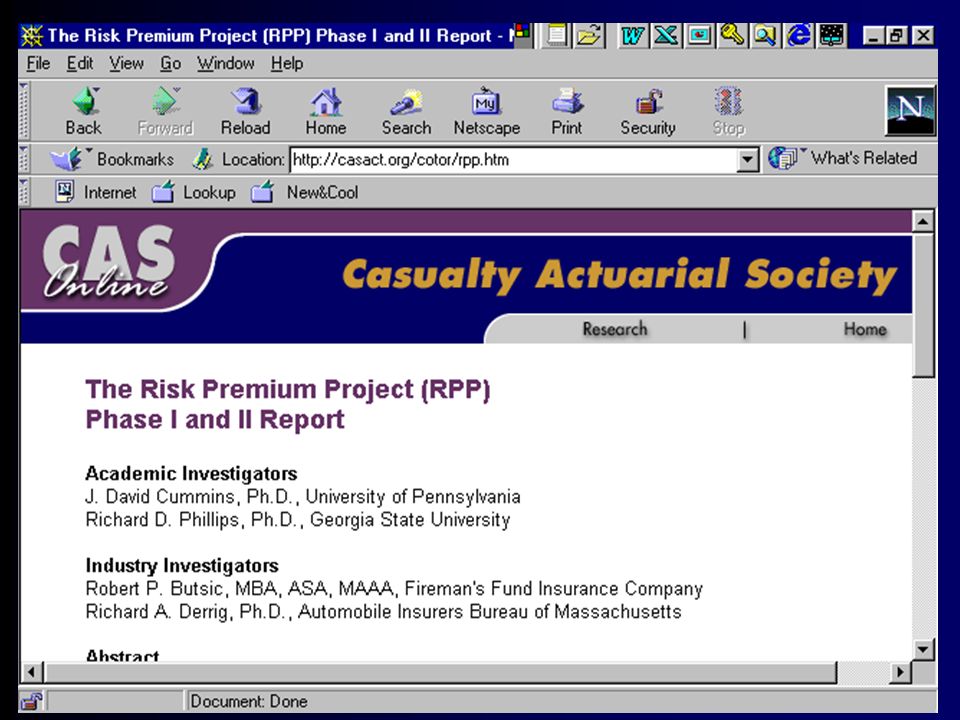The image size is (960, 720).
Task: Click the Netscape window title bar icon
Action: [x=32, y=36]
